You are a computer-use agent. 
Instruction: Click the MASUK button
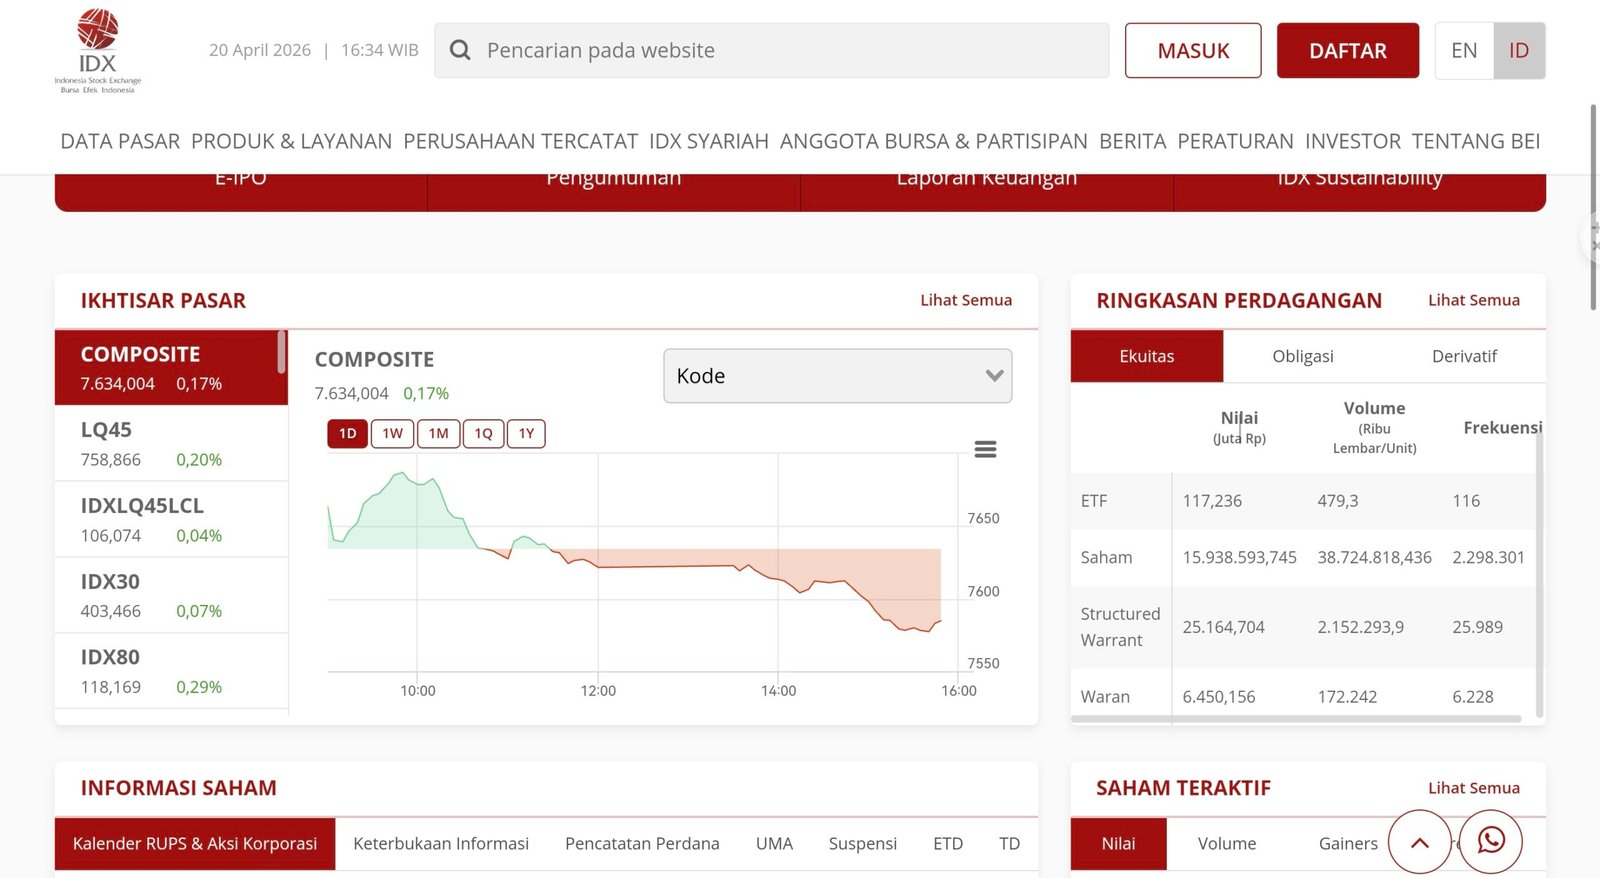[1193, 51]
